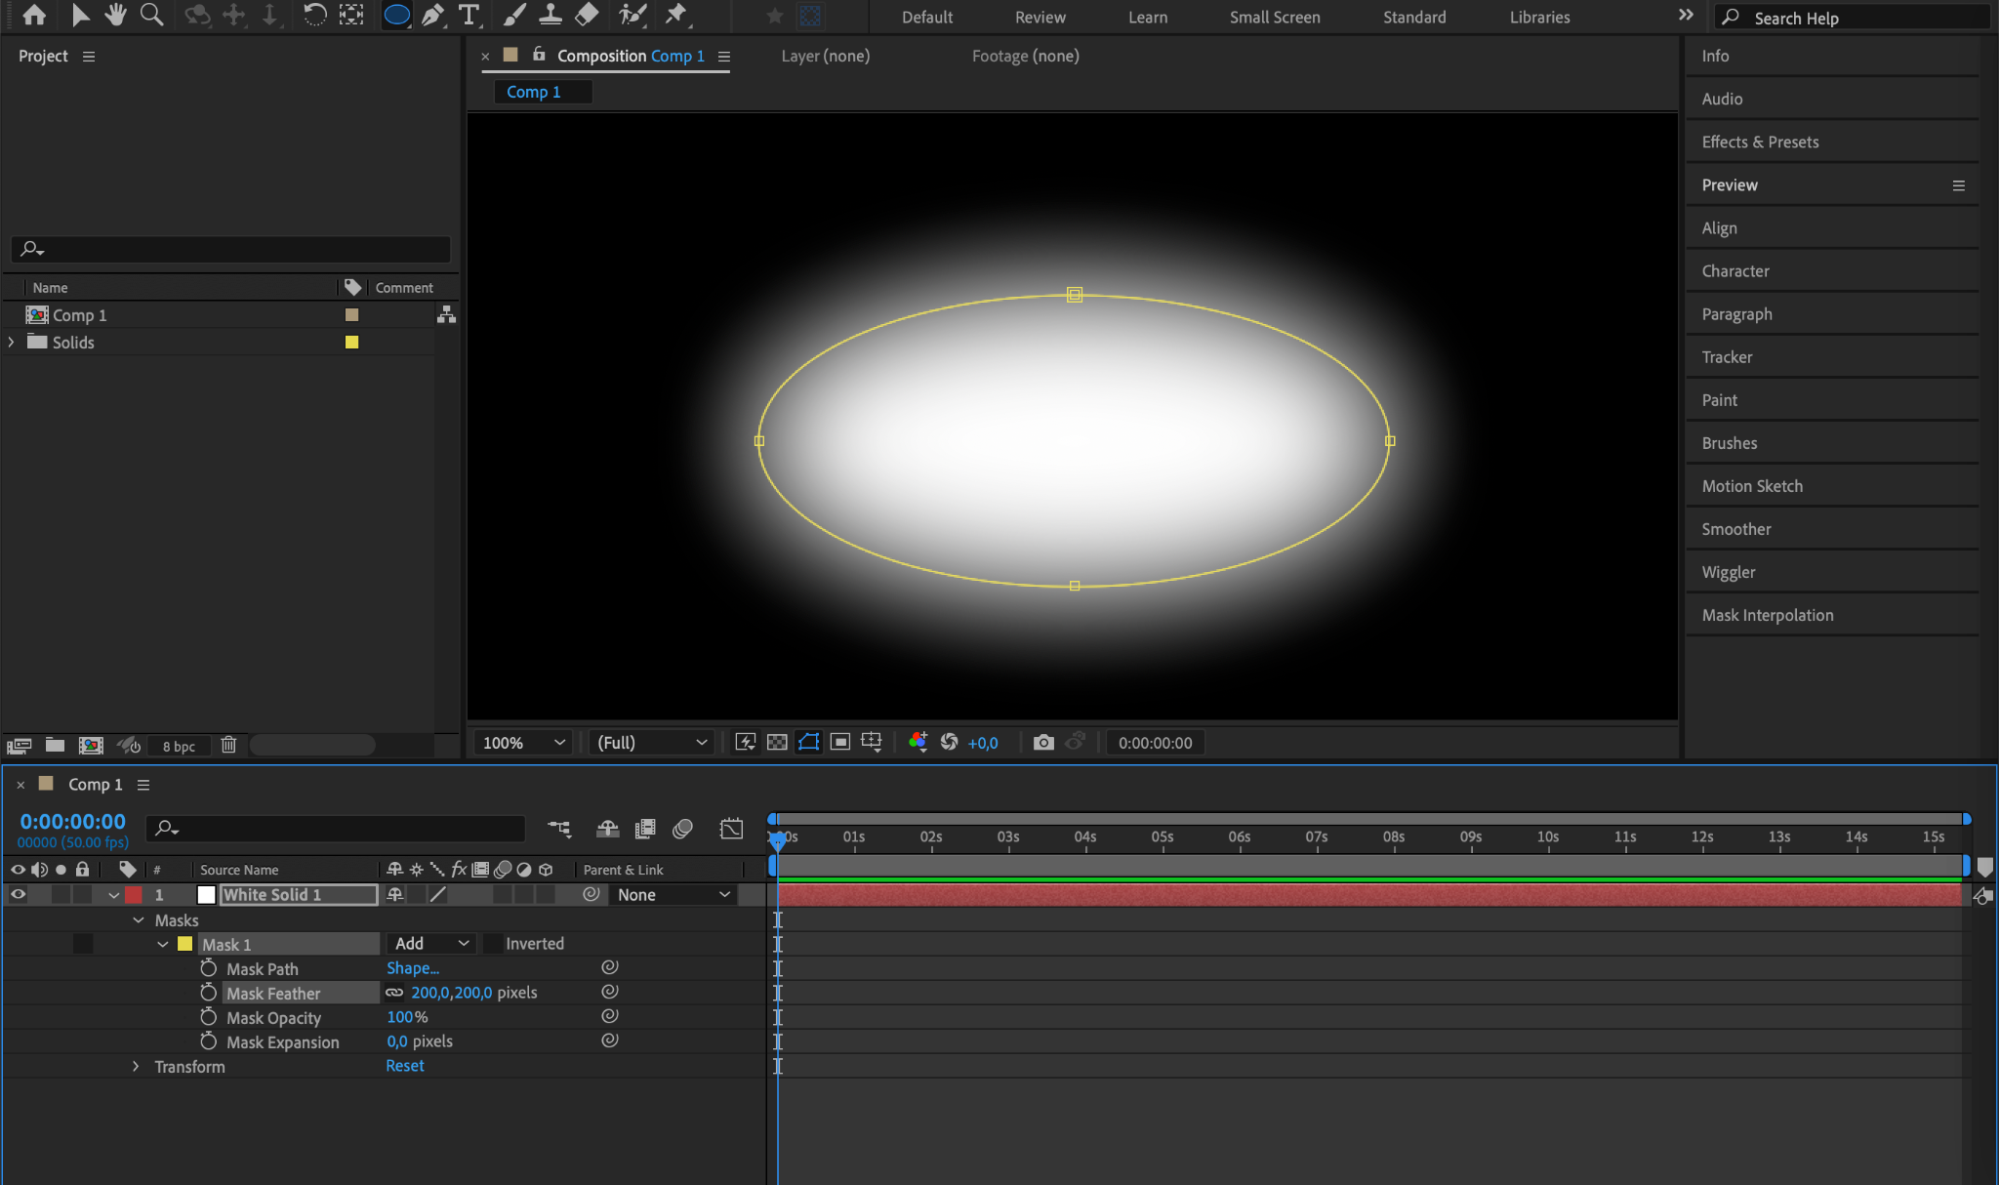This screenshot has width=1999, height=1185.
Task: Open the 100% magnification dropdown
Action: (x=524, y=742)
